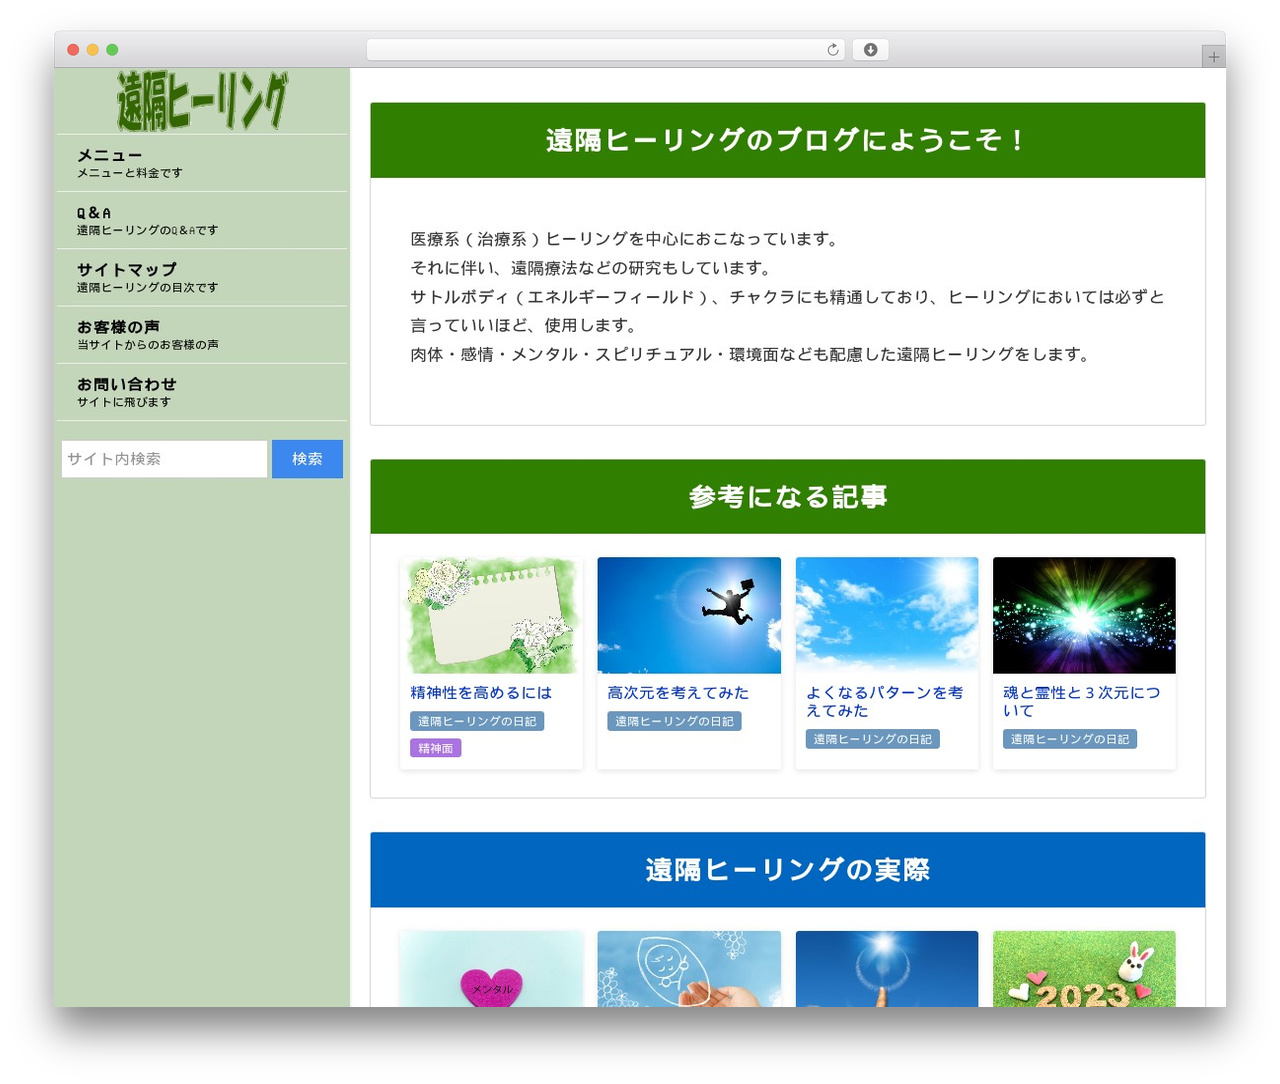Click the hand holding leaf sketch thumbnail
1280x1084 pixels.
point(689,969)
